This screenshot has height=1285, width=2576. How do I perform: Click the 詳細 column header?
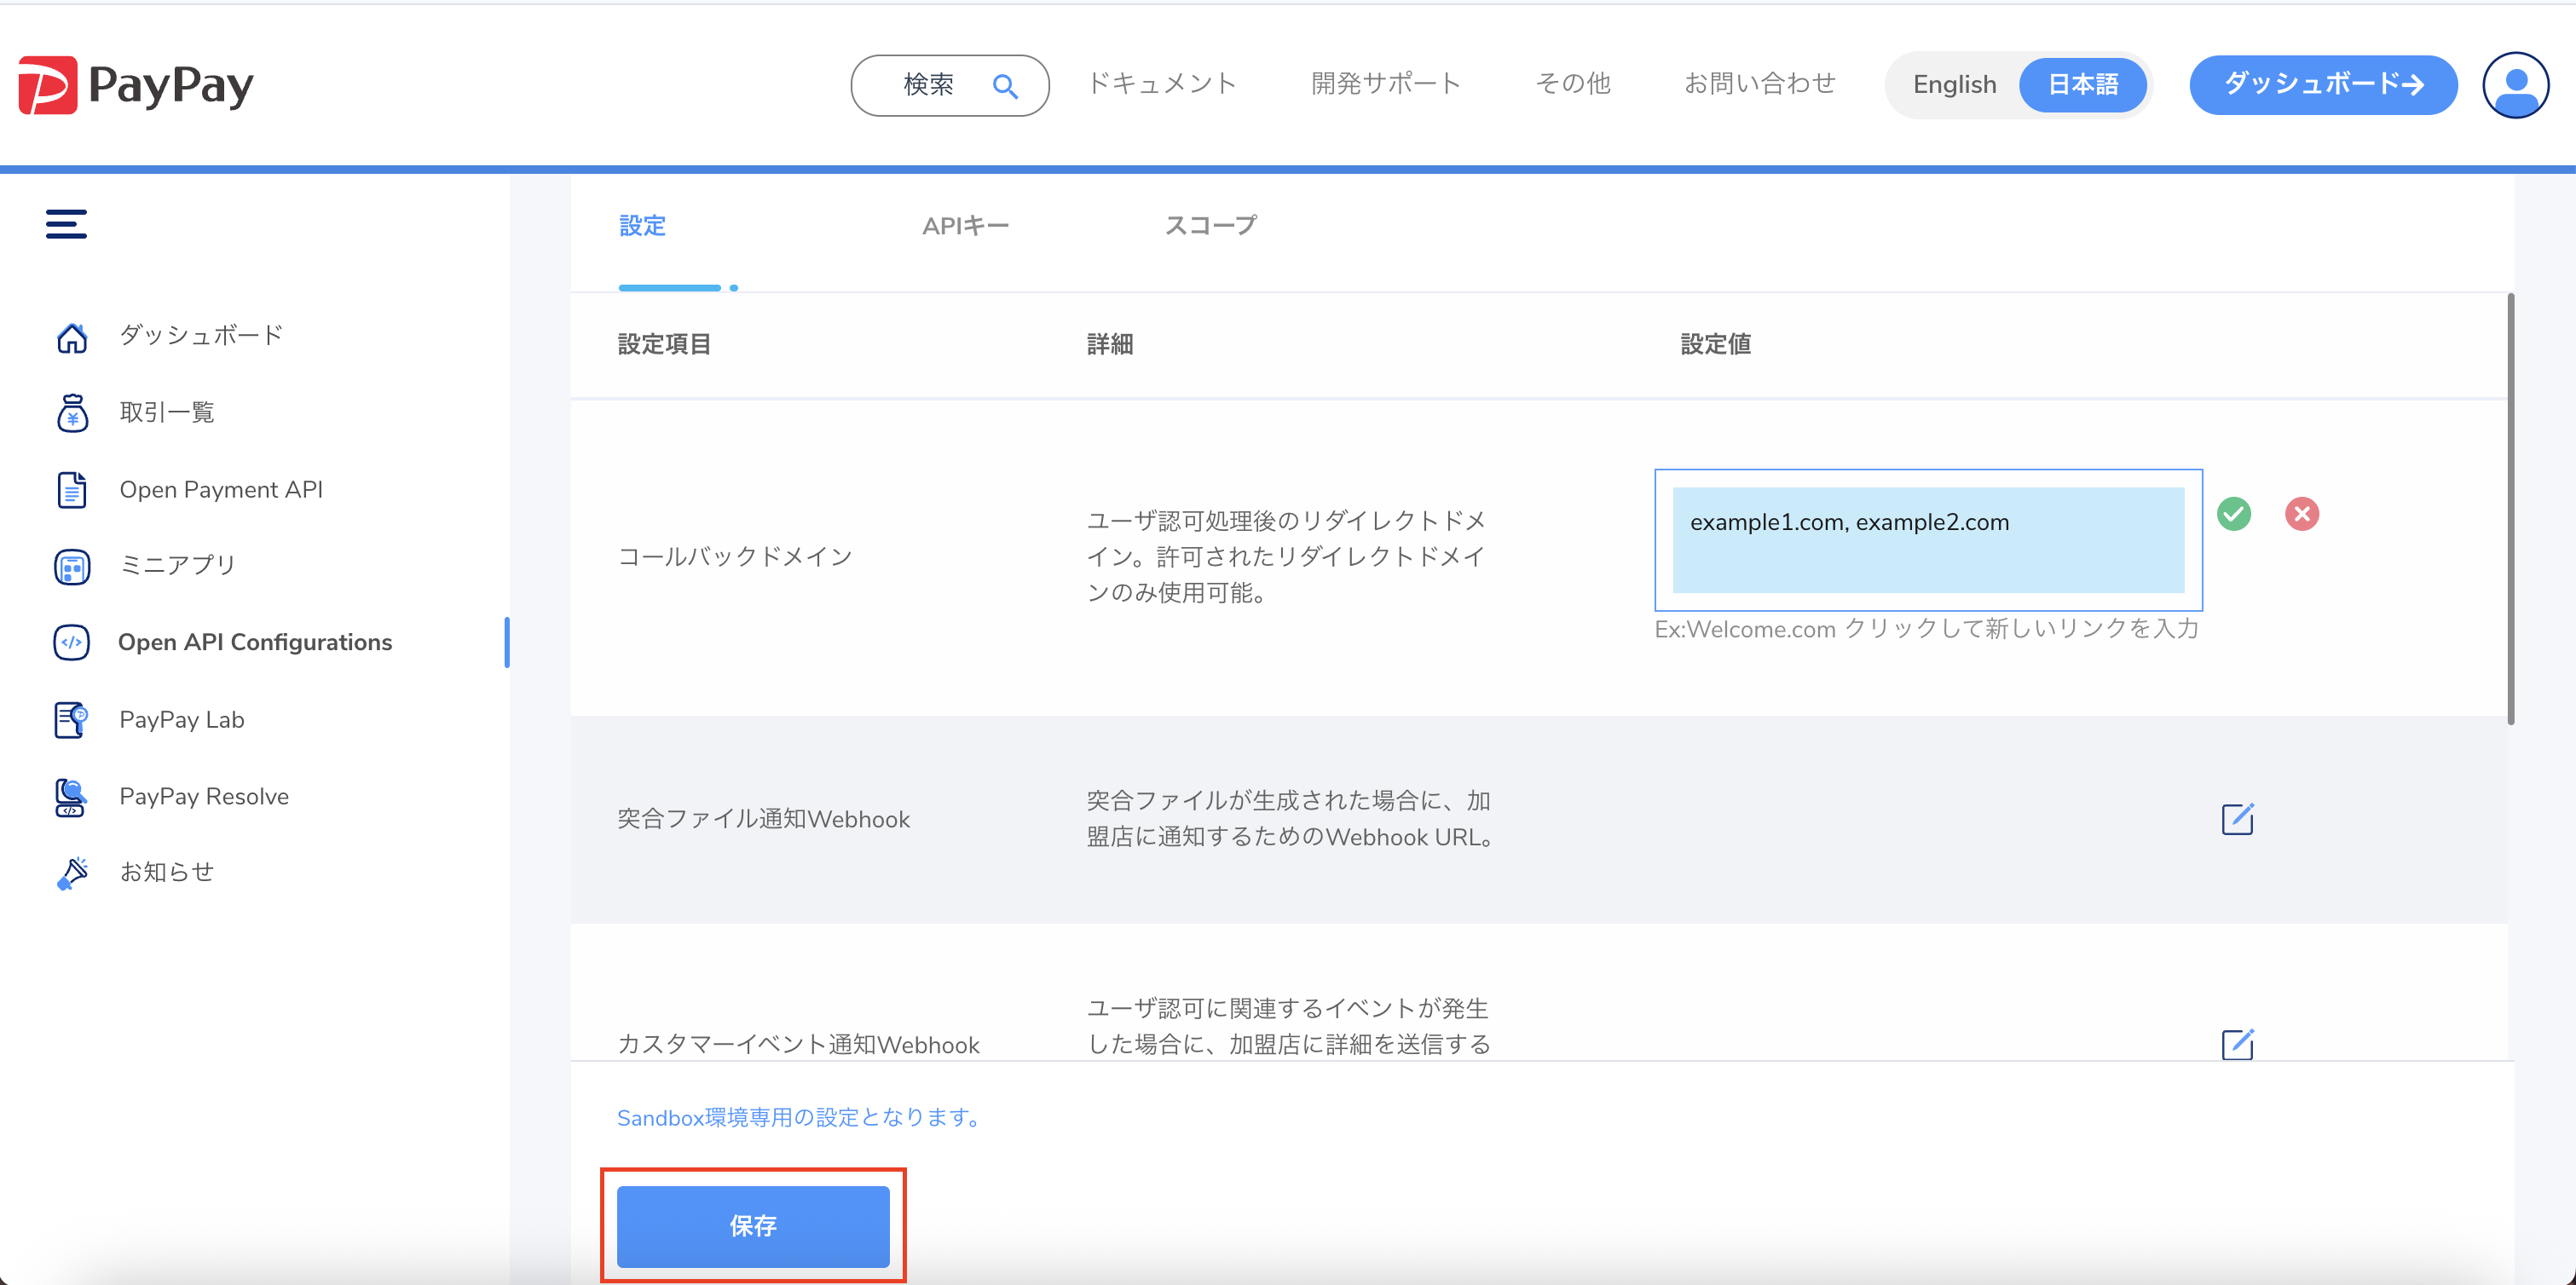pos(1110,345)
